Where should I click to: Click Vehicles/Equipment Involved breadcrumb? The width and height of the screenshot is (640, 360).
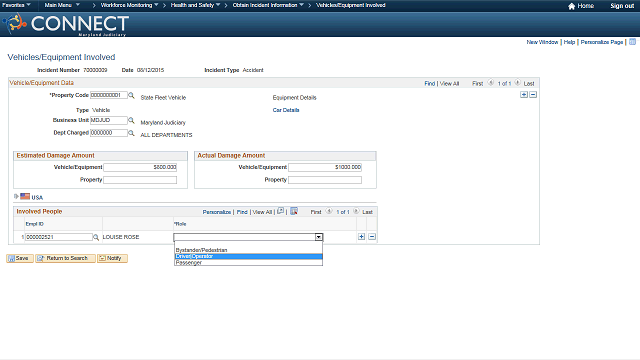(x=351, y=5)
